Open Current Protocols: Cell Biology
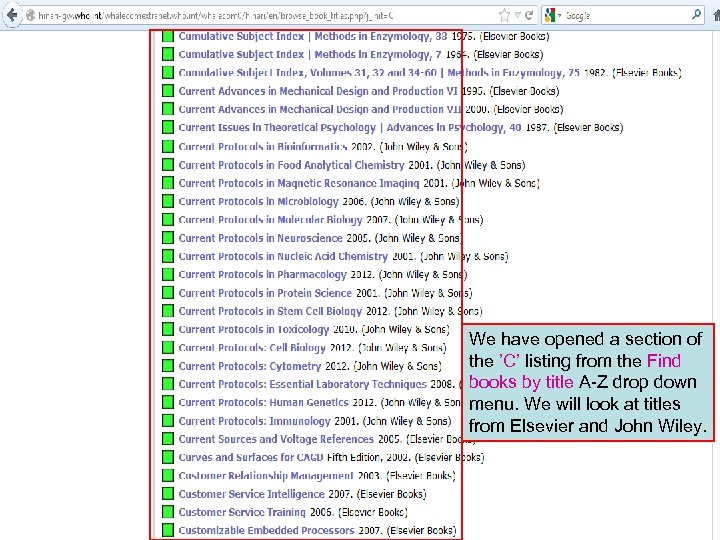The height and width of the screenshot is (540, 720). click(x=252, y=348)
